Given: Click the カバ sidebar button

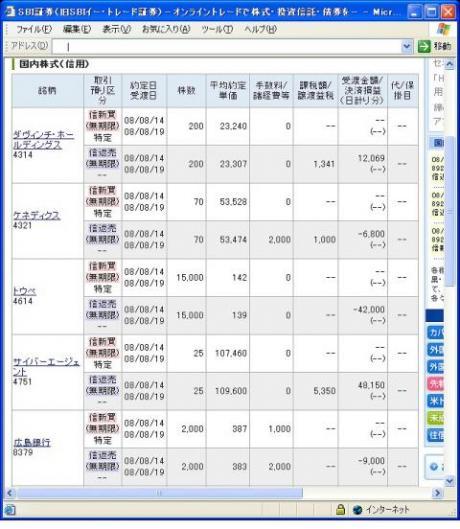Looking at the screenshot, I should (435, 332).
